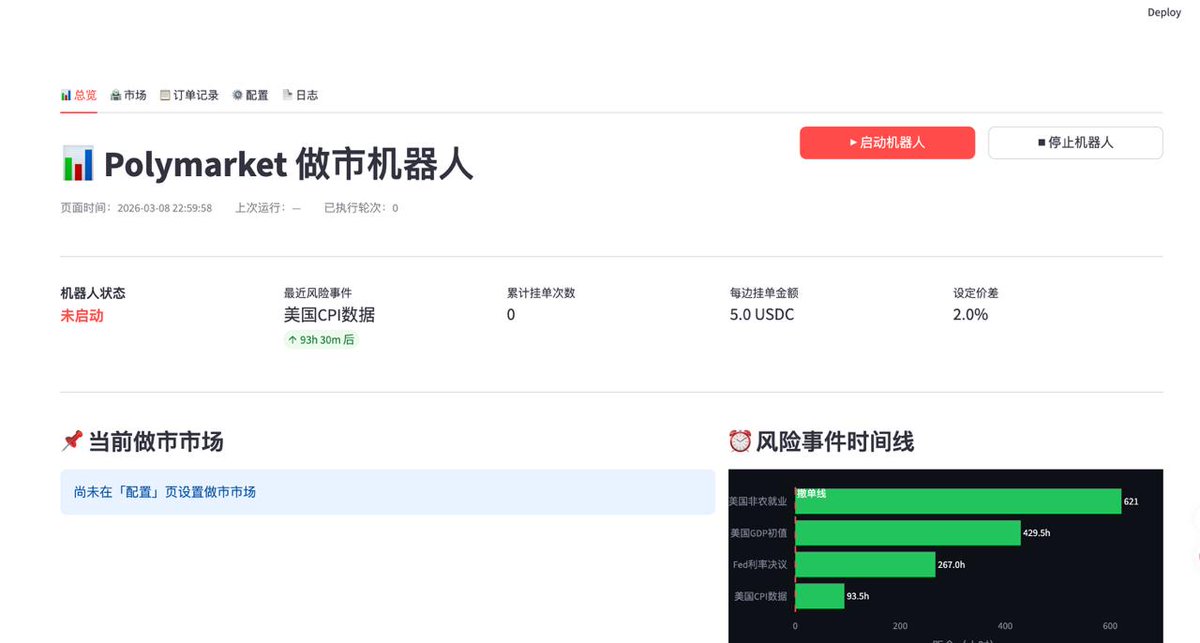Click the bar chart icon beside Polymarket title
Screen dimensions: 1200x643
click(78, 164)
